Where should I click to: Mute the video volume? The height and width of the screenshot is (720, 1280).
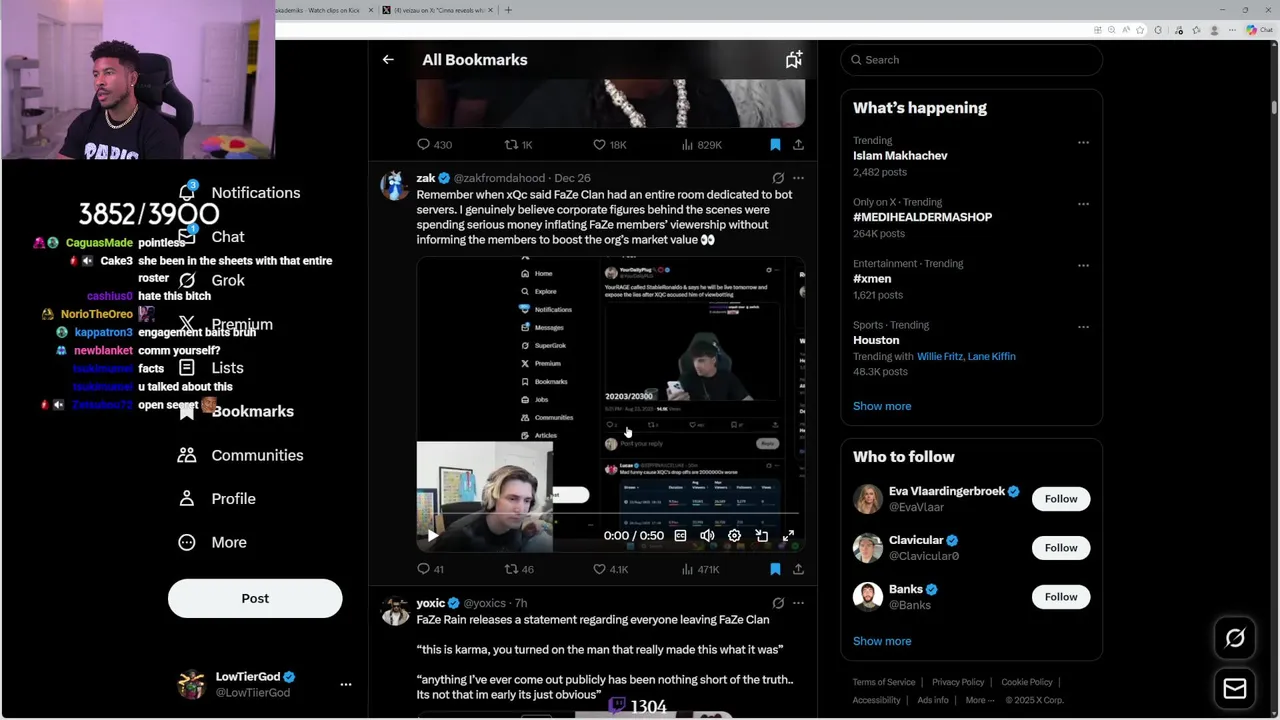[x=707, y=536]
